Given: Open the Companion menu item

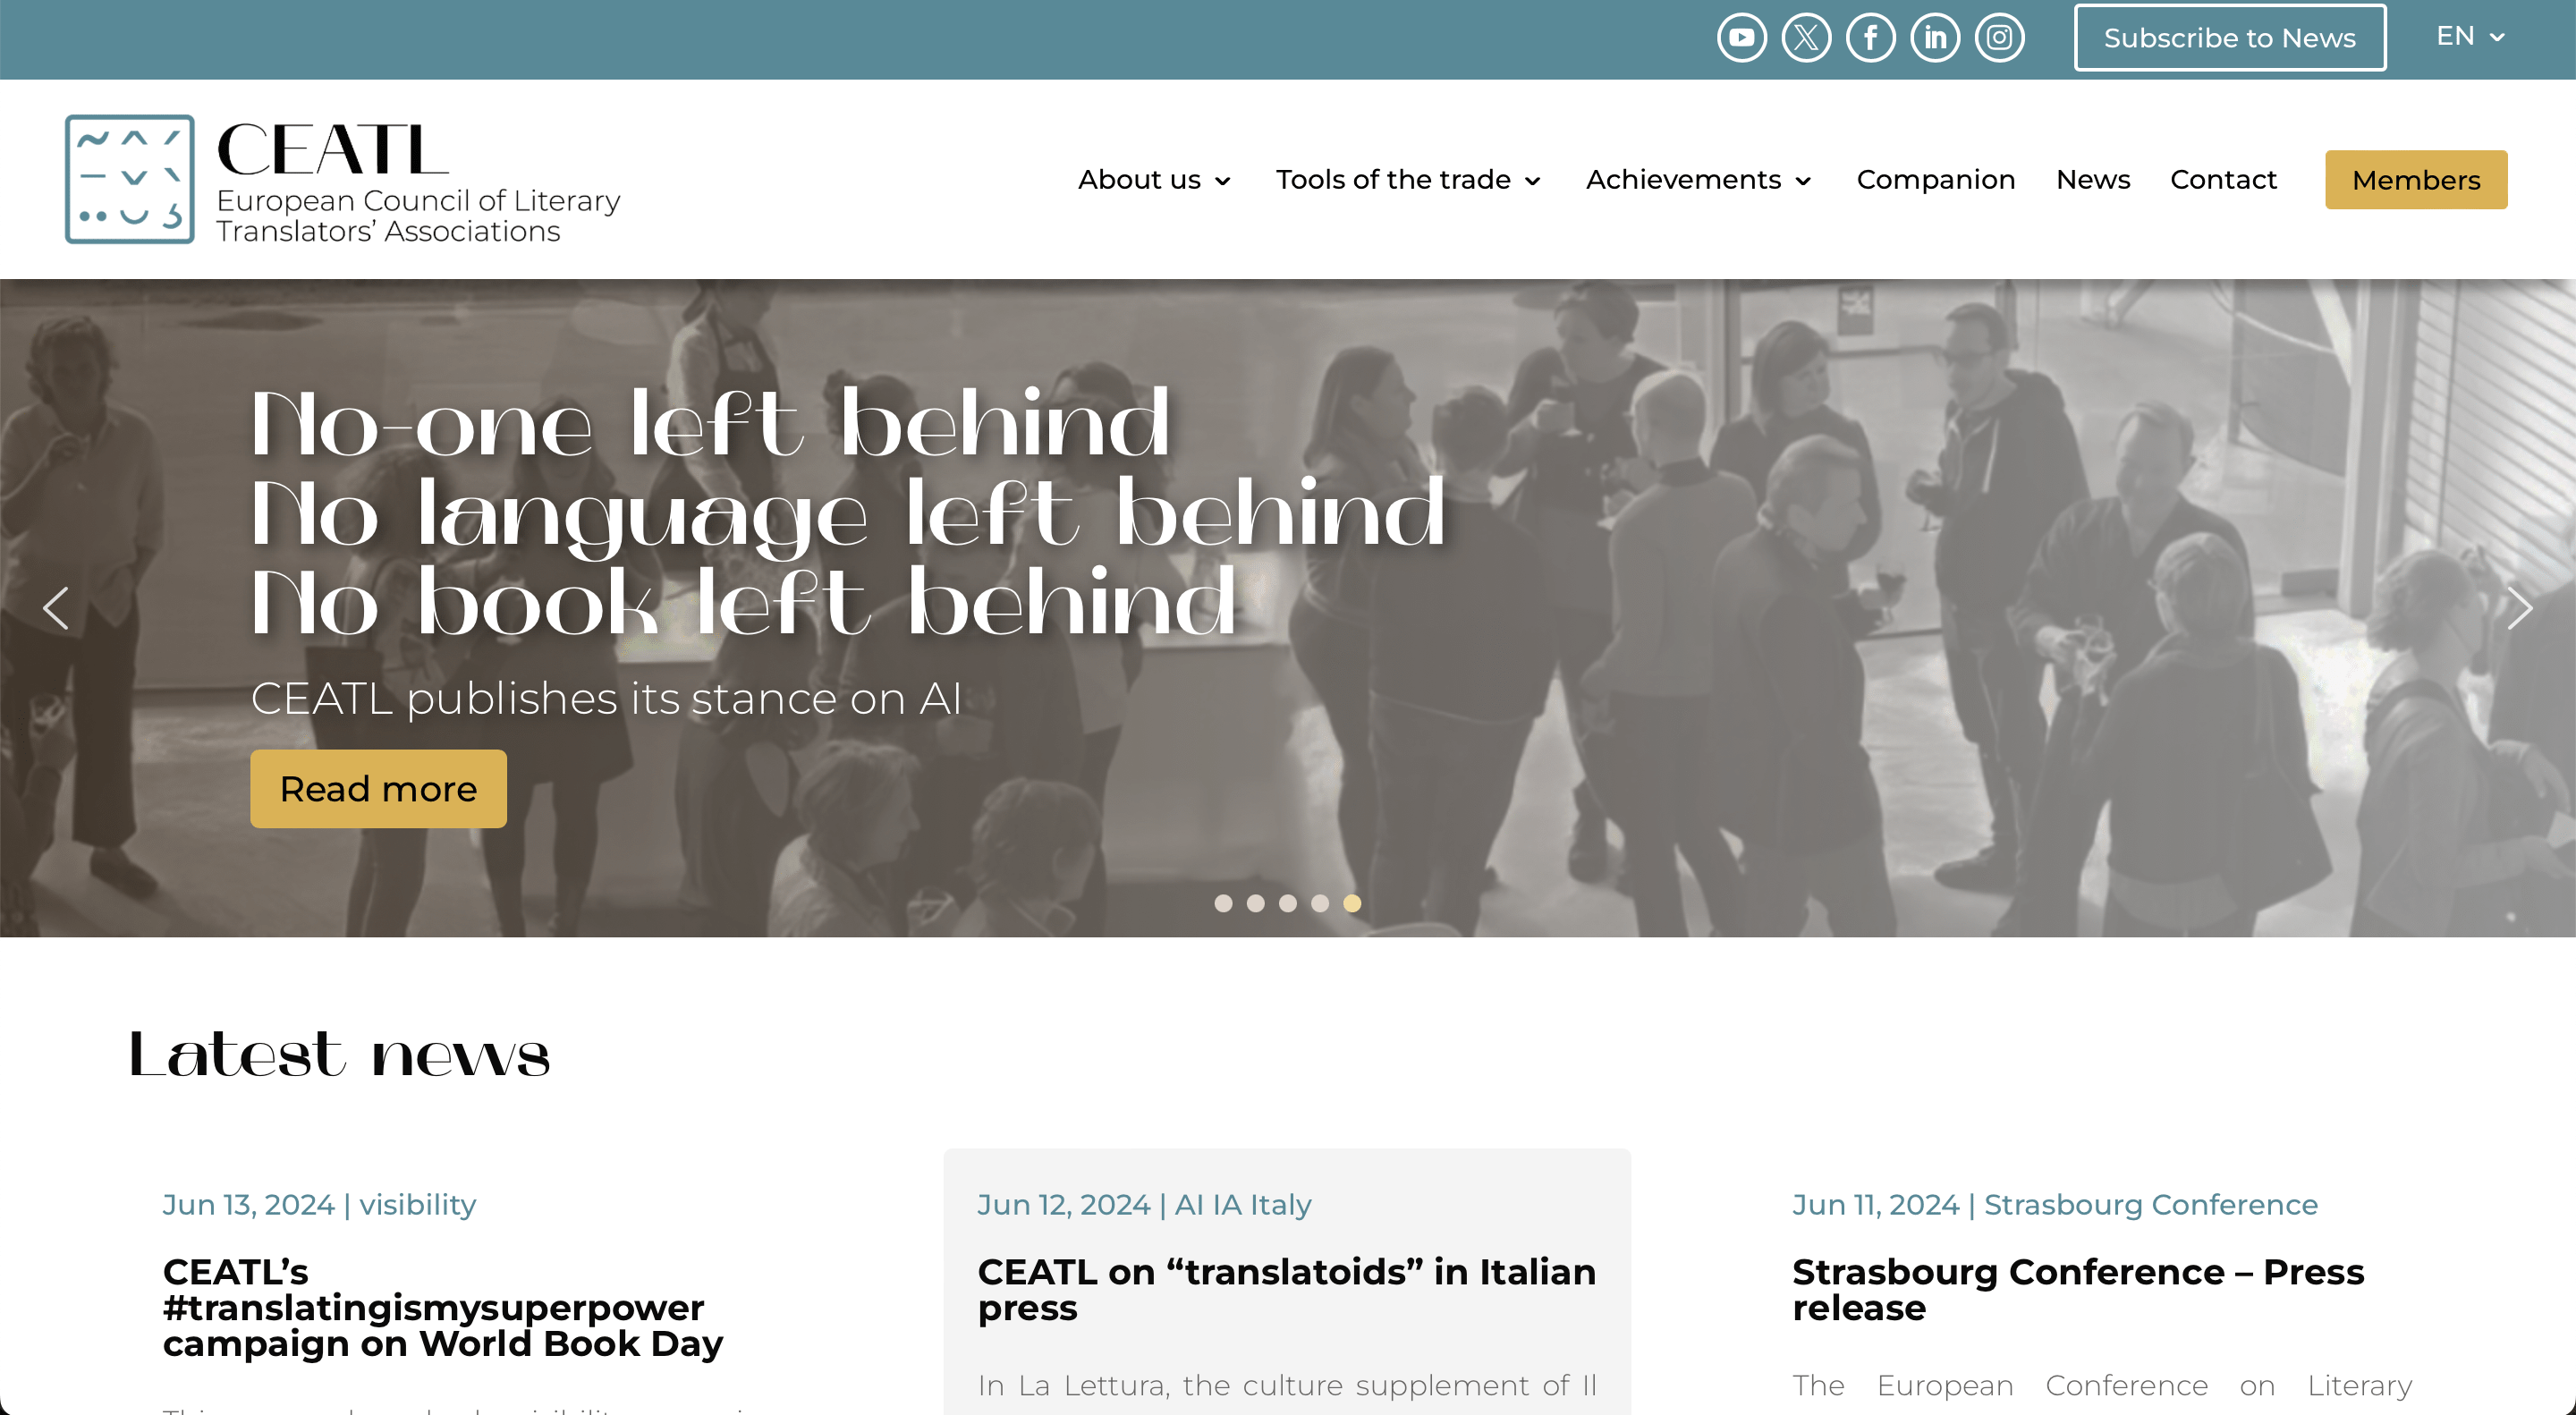Looking at the screenshot, I should click(1935, 180).
